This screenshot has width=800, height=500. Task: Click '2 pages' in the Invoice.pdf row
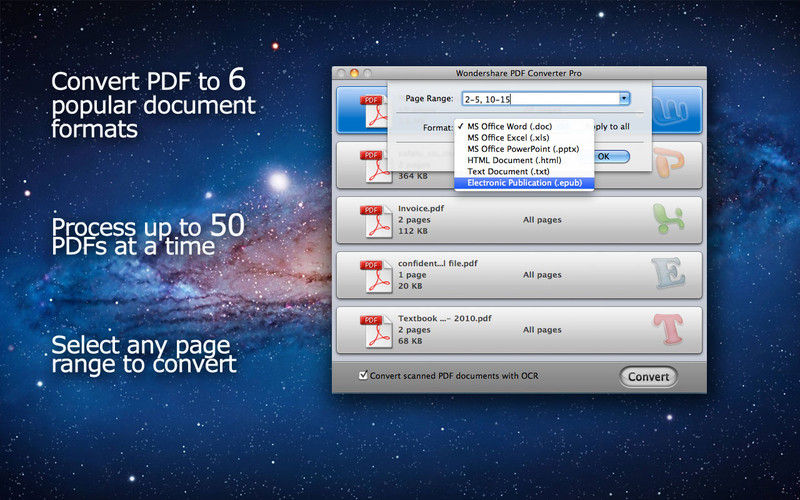tap(414, 220)
